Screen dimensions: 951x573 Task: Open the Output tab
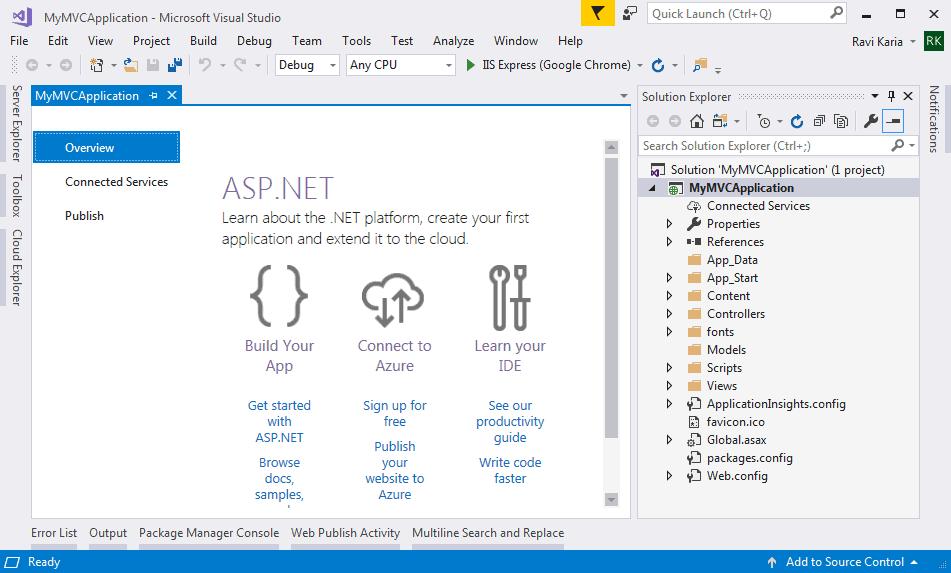[108, 533]
